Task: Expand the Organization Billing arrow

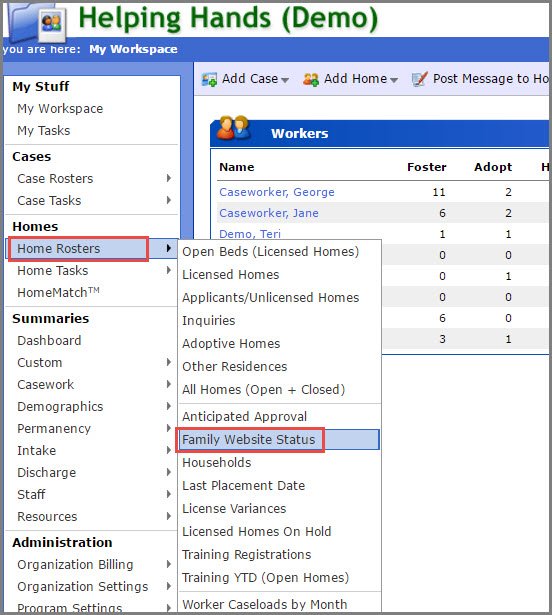Action: (169, 564)
